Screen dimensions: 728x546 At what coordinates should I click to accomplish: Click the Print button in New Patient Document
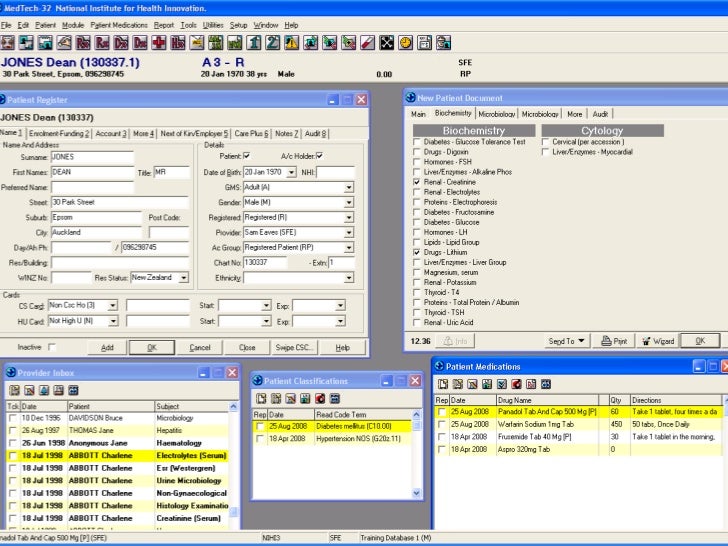pos(614,341)
